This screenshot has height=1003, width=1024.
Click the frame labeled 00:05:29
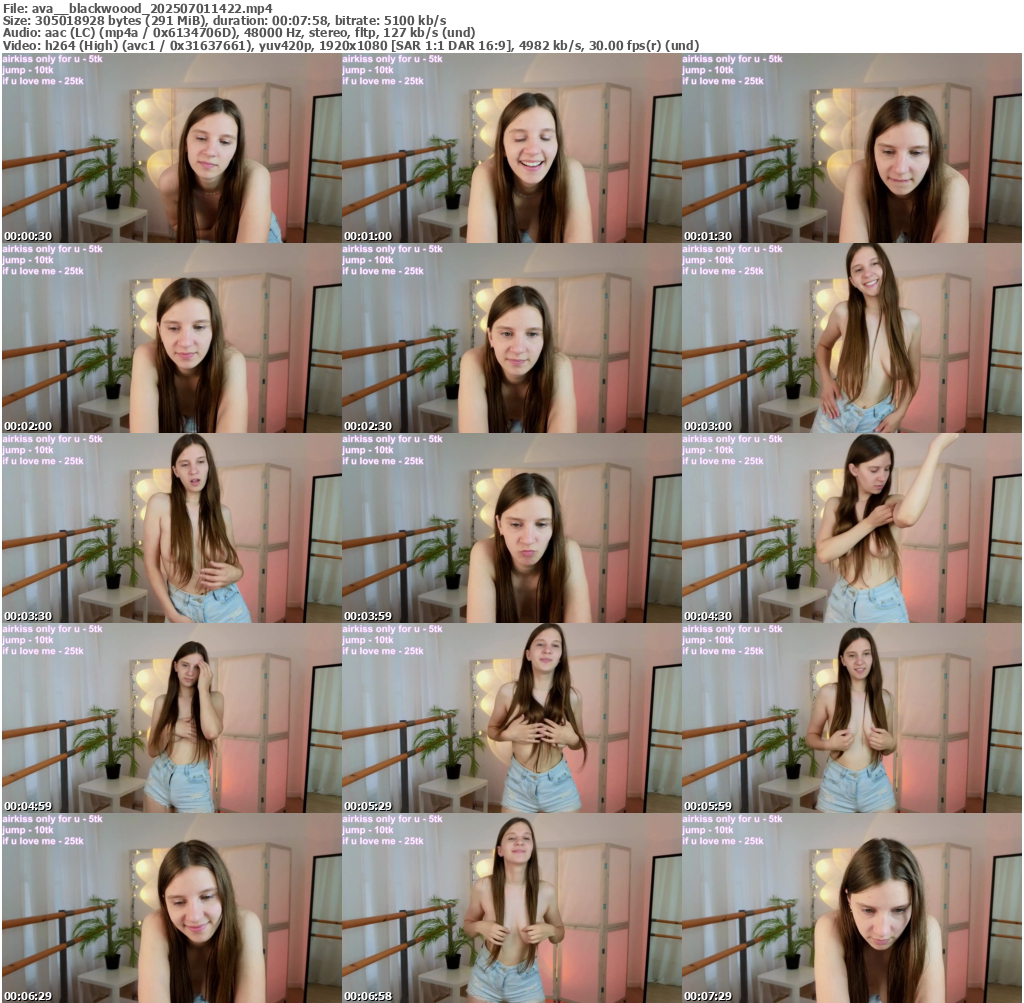[x=511, y=718]
